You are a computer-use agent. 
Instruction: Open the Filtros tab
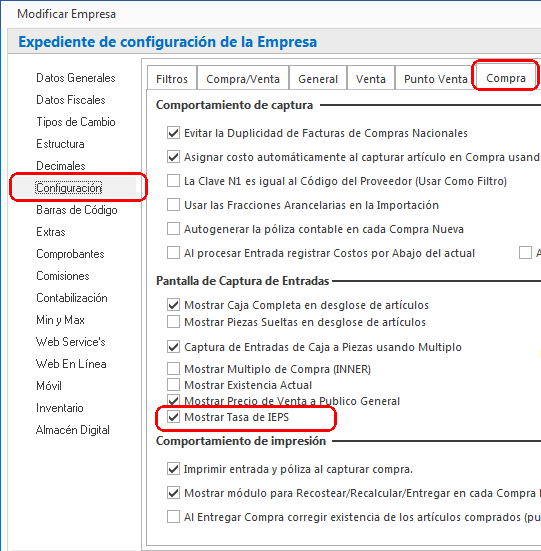pyautogui.click(x=172, y=78)
